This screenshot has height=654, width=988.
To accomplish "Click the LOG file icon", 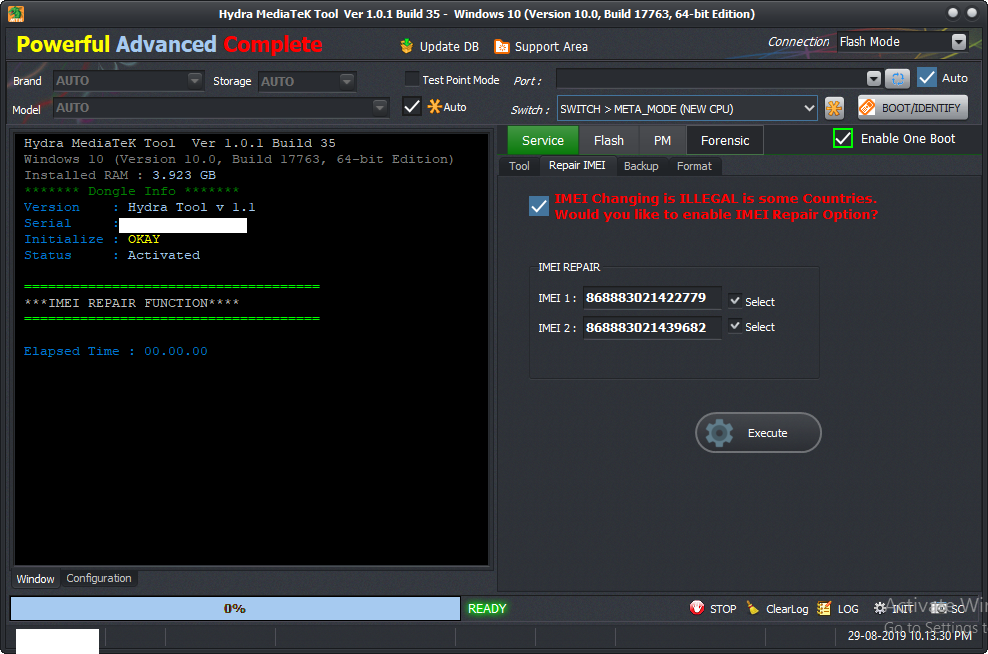I will coord(824,608).
